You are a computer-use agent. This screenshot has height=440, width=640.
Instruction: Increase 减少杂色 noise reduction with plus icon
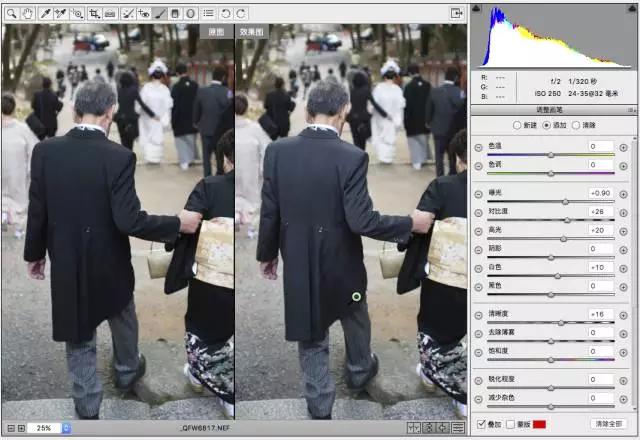[623, 399]
